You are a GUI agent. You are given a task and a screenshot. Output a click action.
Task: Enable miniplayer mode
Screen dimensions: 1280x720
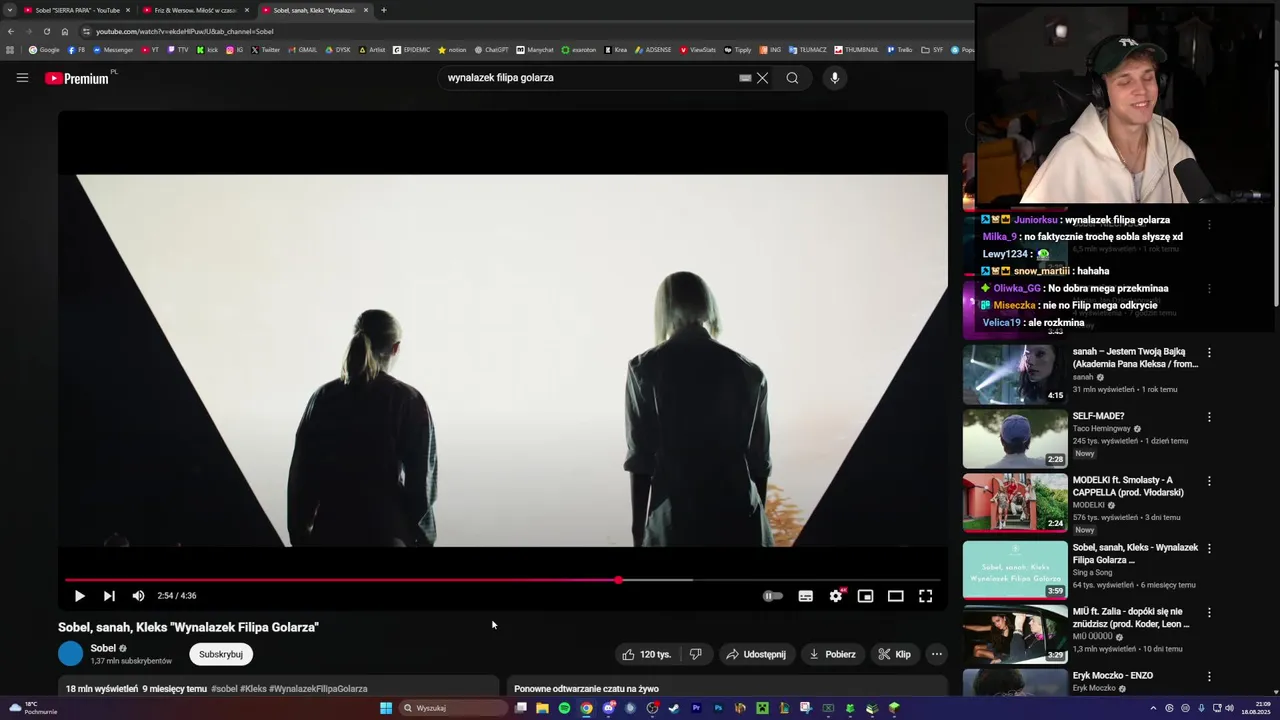[866, 596]
